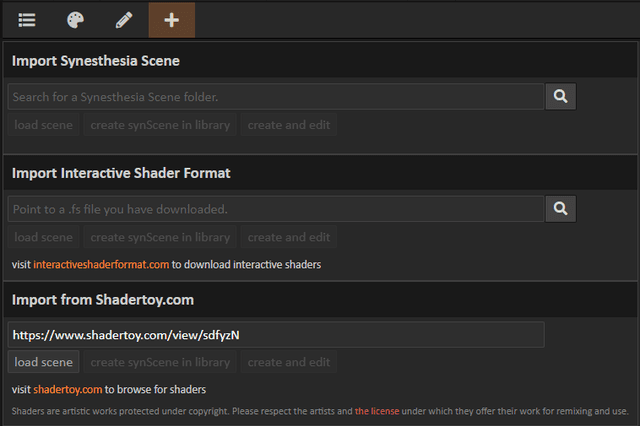This screenshot has width=640, height=426.
Task: Click the plus import tab icon
Action: [x=172, y=20]
